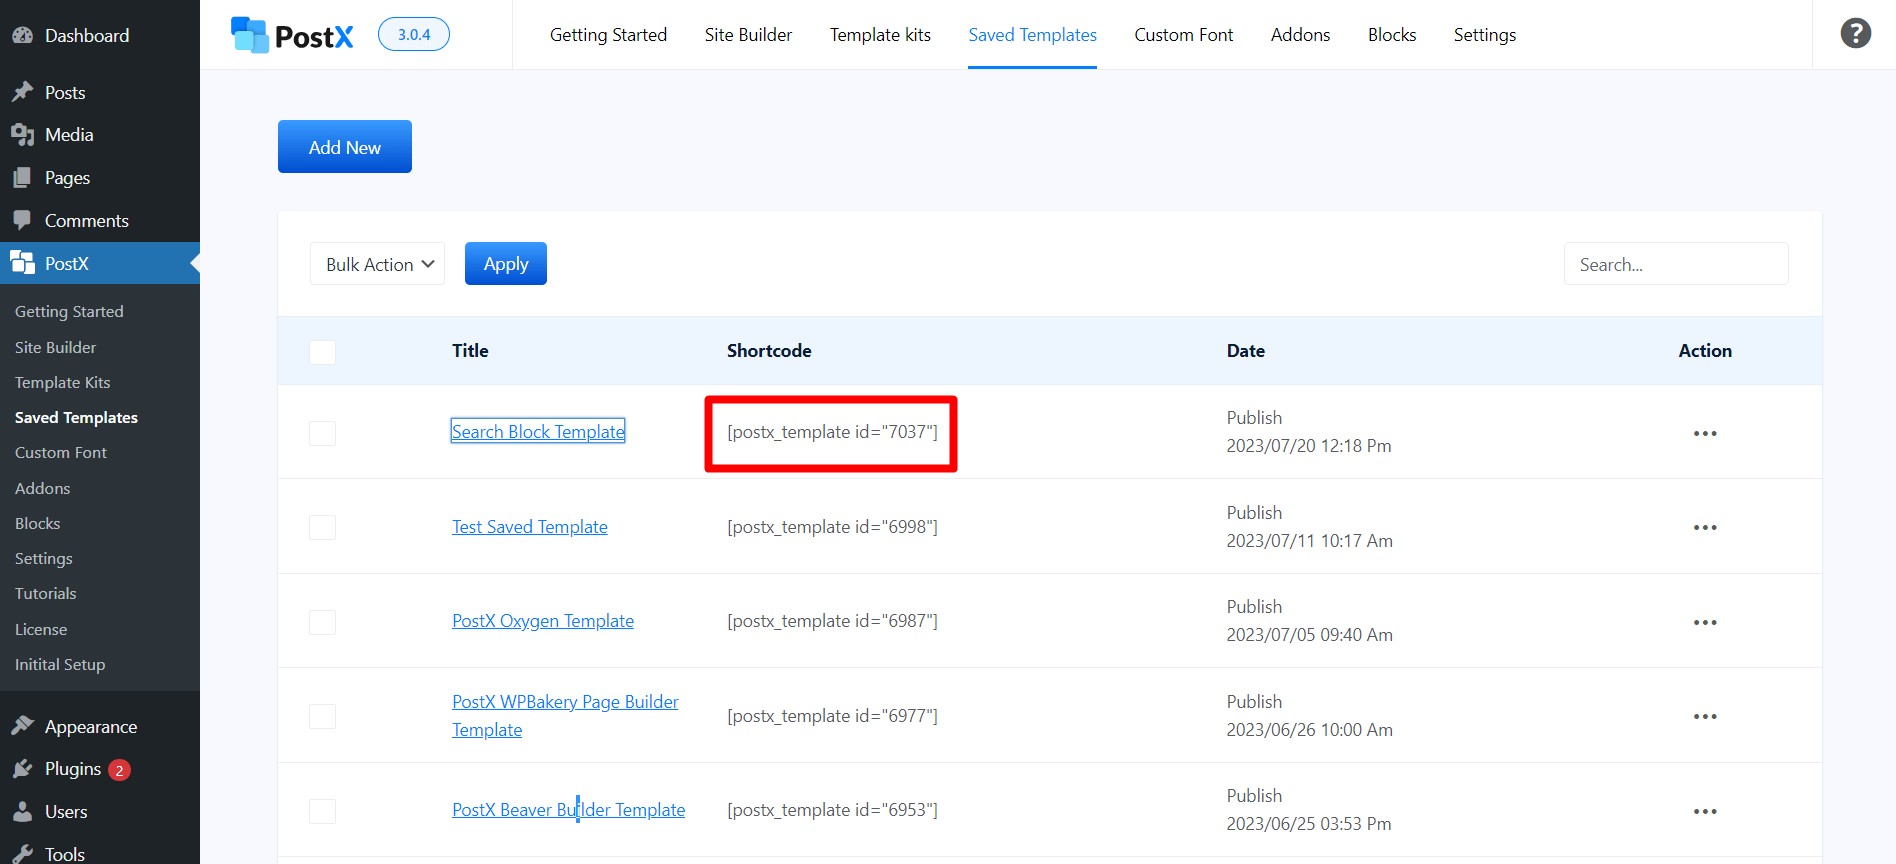Toggle the select-all checkbox in table header
This screenshot has width=1896, height=864.
coord(322,352)
